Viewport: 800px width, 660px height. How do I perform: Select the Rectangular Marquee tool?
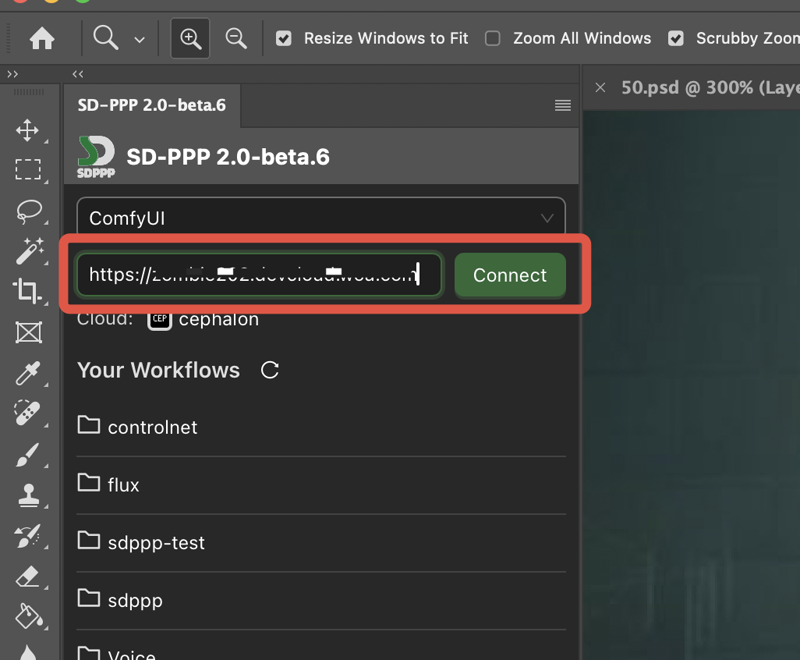pos(28,169)
